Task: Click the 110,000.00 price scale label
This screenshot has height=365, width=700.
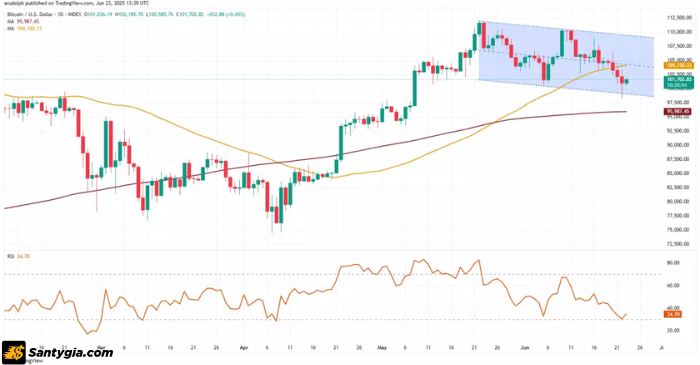Action: pyautogui.click(x=679, y=32)
